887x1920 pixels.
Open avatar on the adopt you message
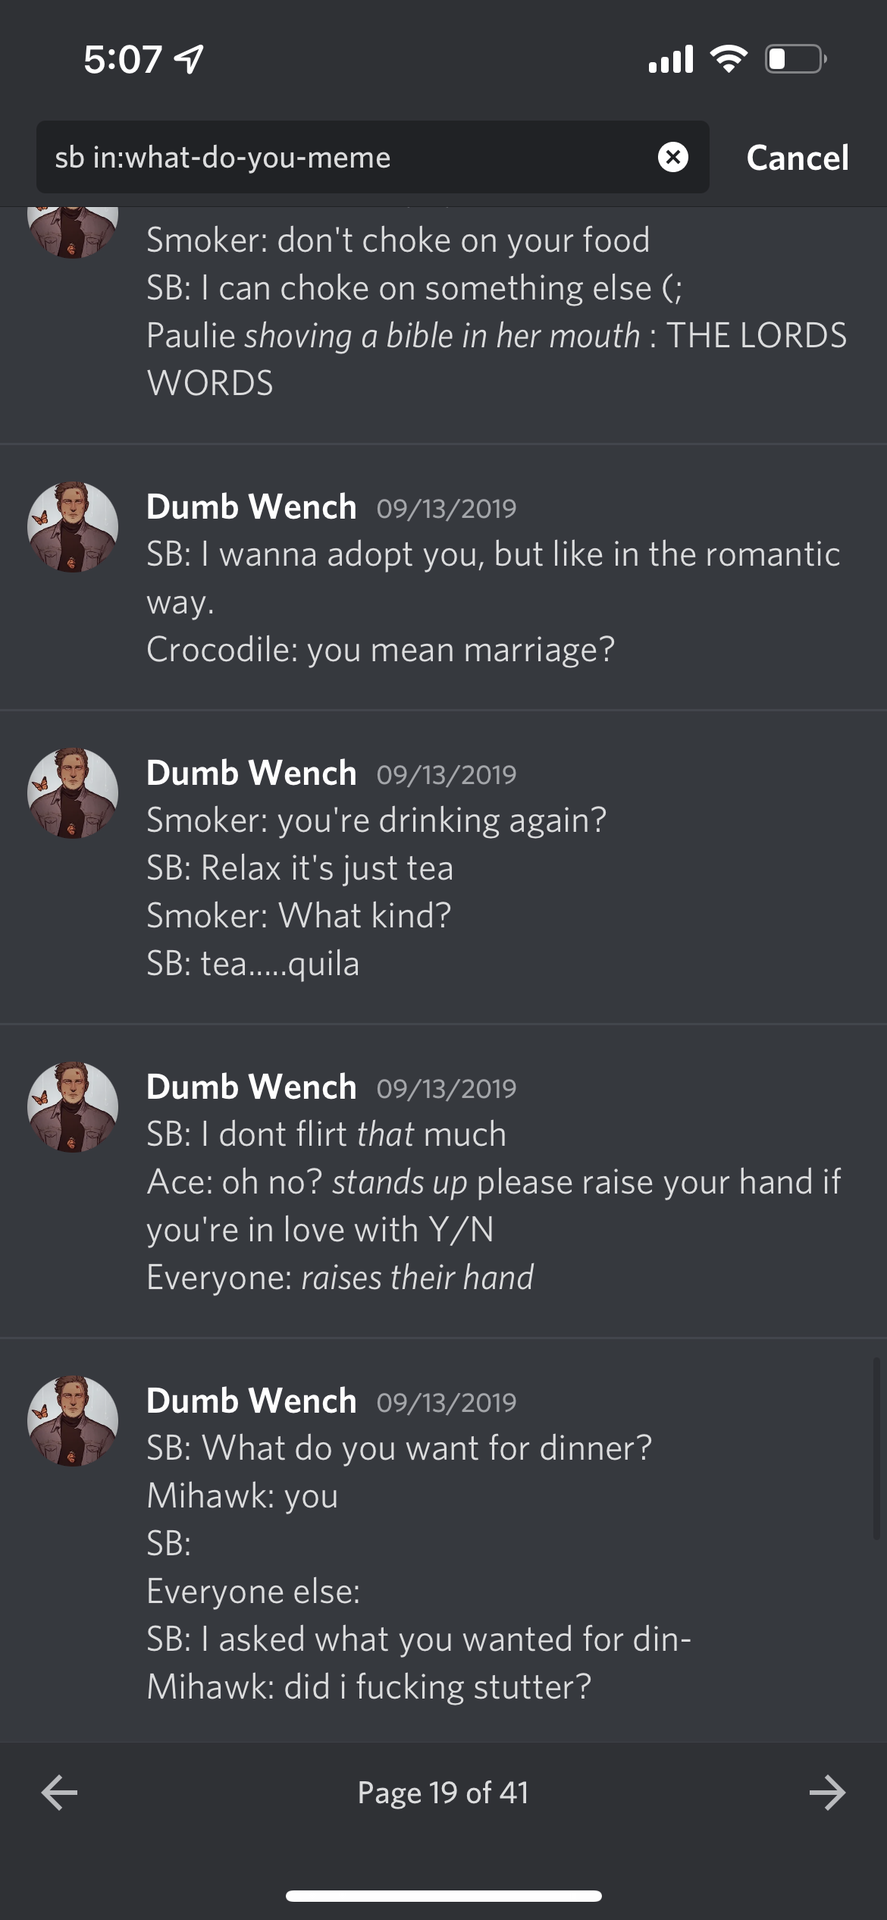click(72, 527)
